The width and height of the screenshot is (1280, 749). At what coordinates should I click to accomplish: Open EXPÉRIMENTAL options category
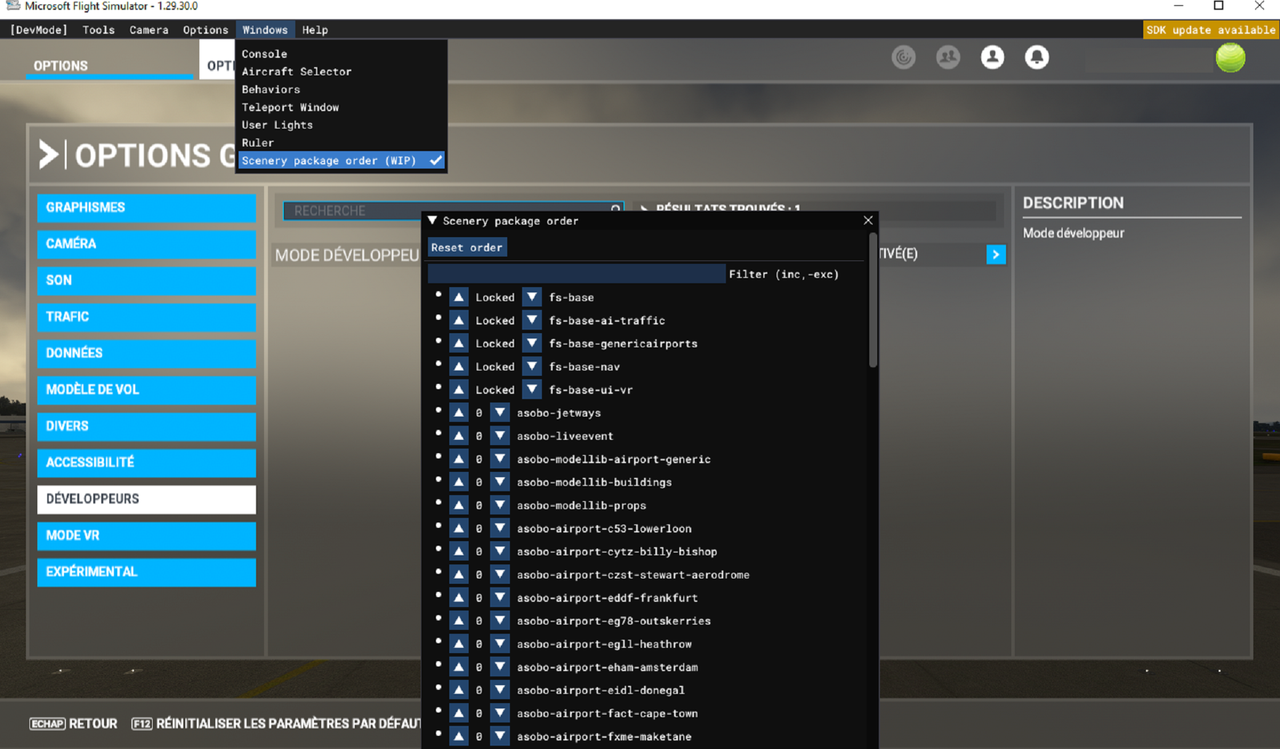(147, 572)
